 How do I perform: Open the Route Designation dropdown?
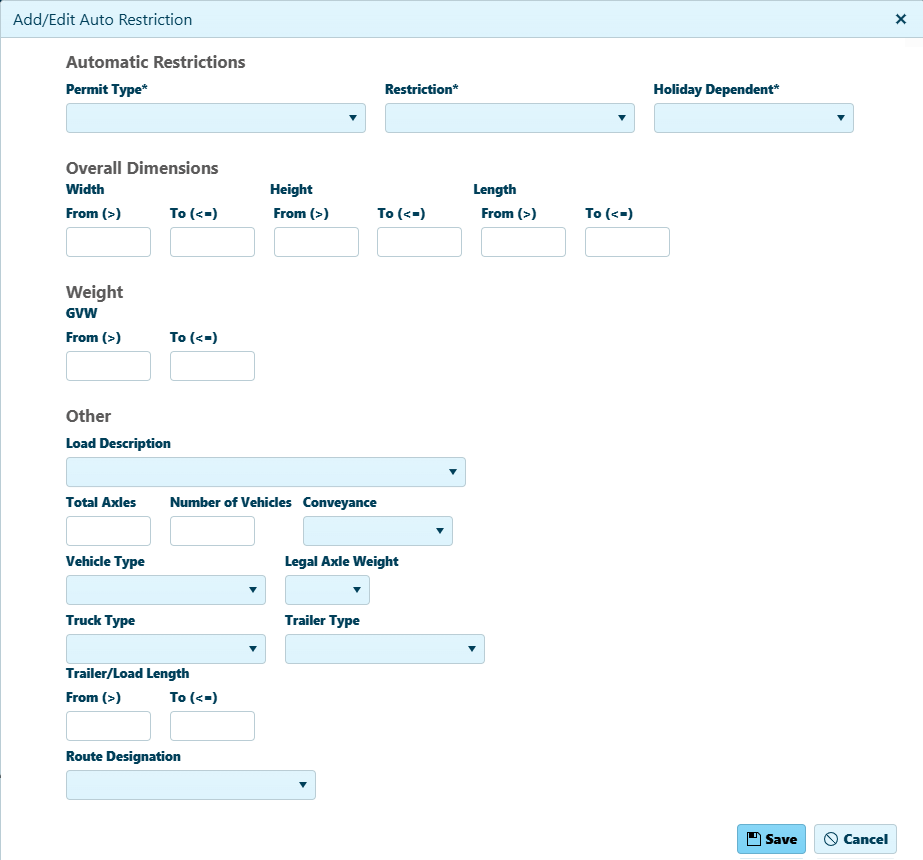click(190, 785)
